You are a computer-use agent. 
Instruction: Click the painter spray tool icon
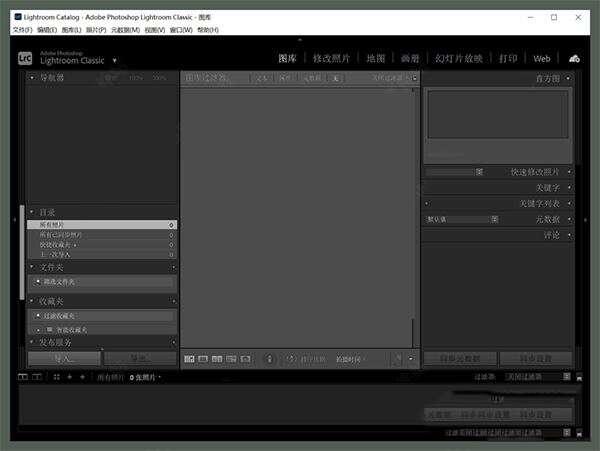click(x=270, y=358)
